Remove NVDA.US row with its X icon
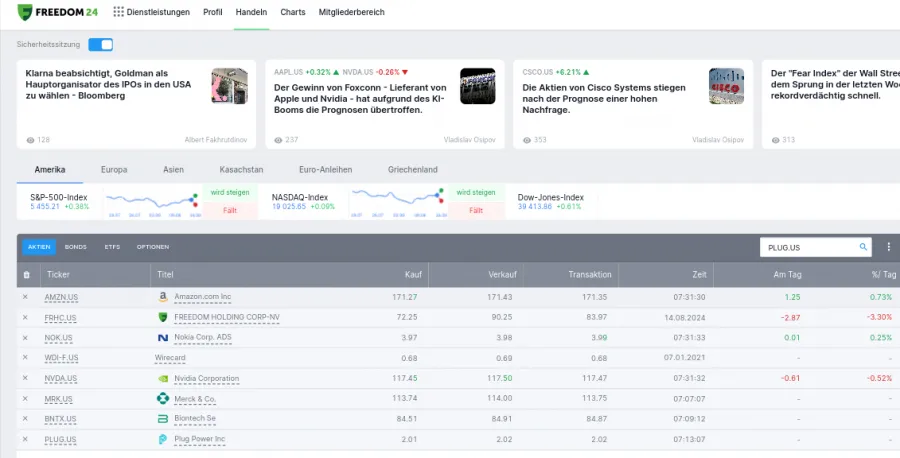900x458 pixels. (x=25, y=378)
